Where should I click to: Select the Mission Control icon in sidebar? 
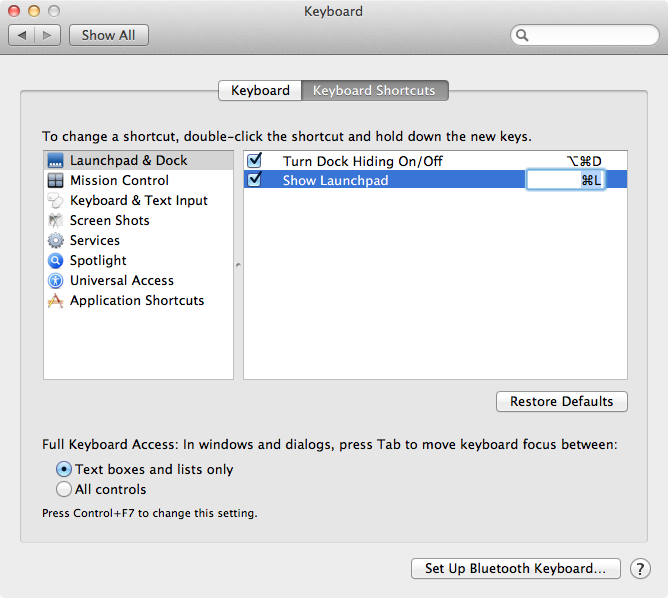(55, 181)
